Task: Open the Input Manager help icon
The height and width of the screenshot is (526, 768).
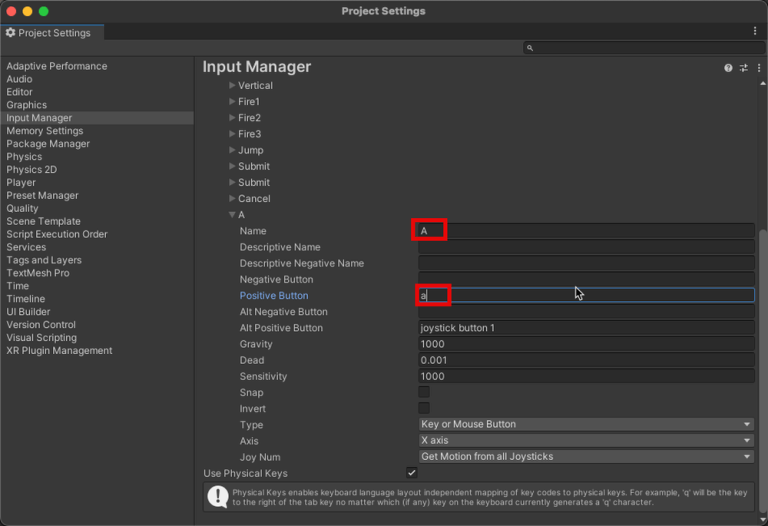Action: tap(728, 68)
